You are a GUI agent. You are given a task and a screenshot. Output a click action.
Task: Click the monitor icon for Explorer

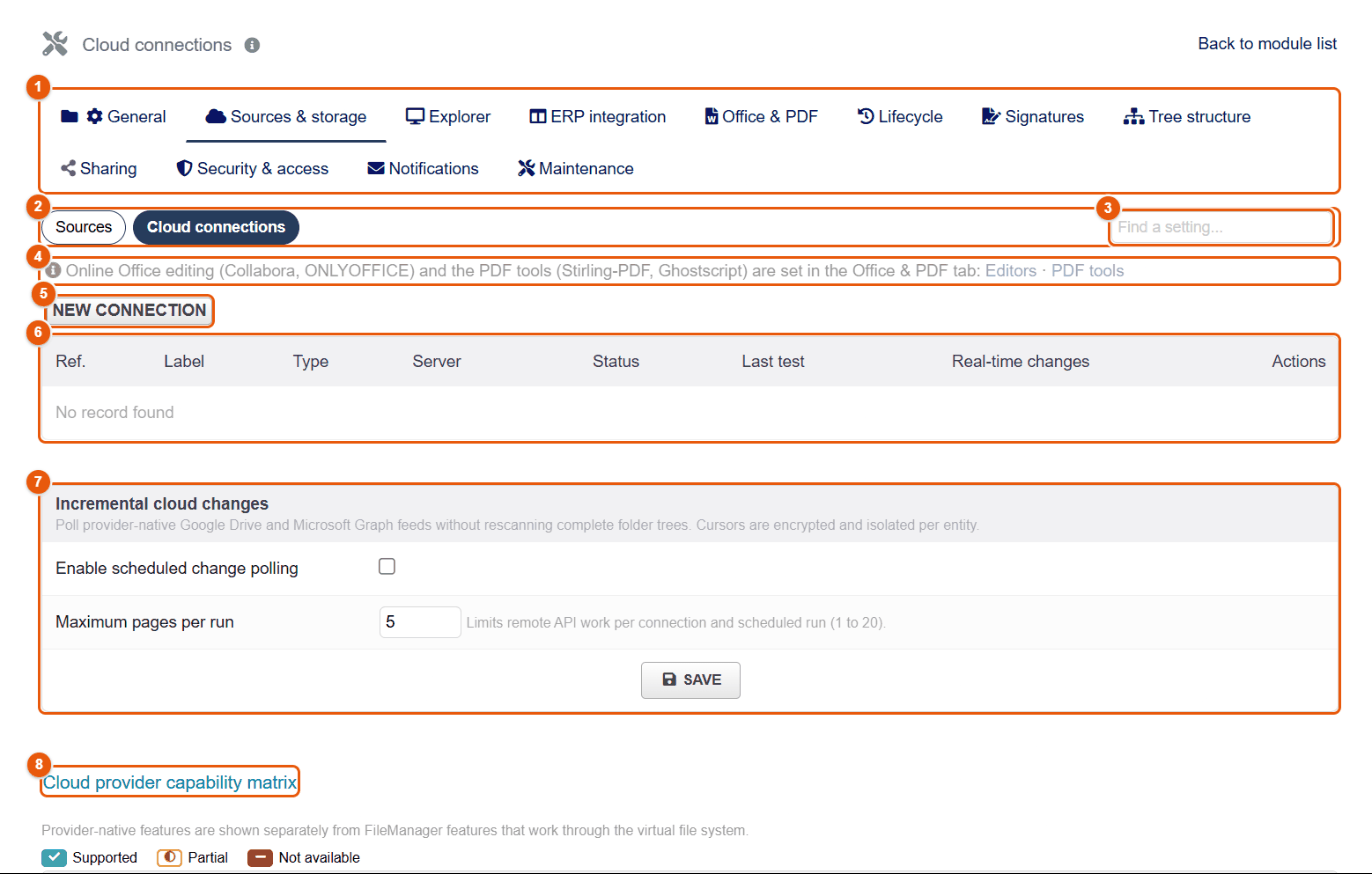pos(415,116)
